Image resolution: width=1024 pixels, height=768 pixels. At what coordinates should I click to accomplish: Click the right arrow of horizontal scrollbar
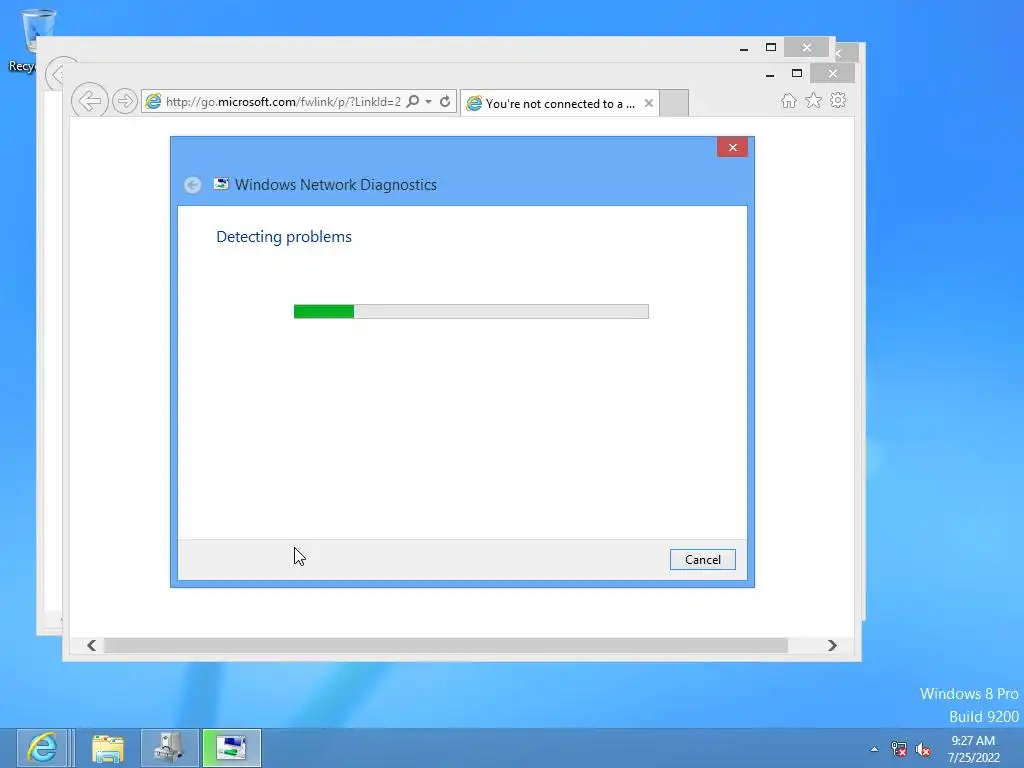coord(832,645)
